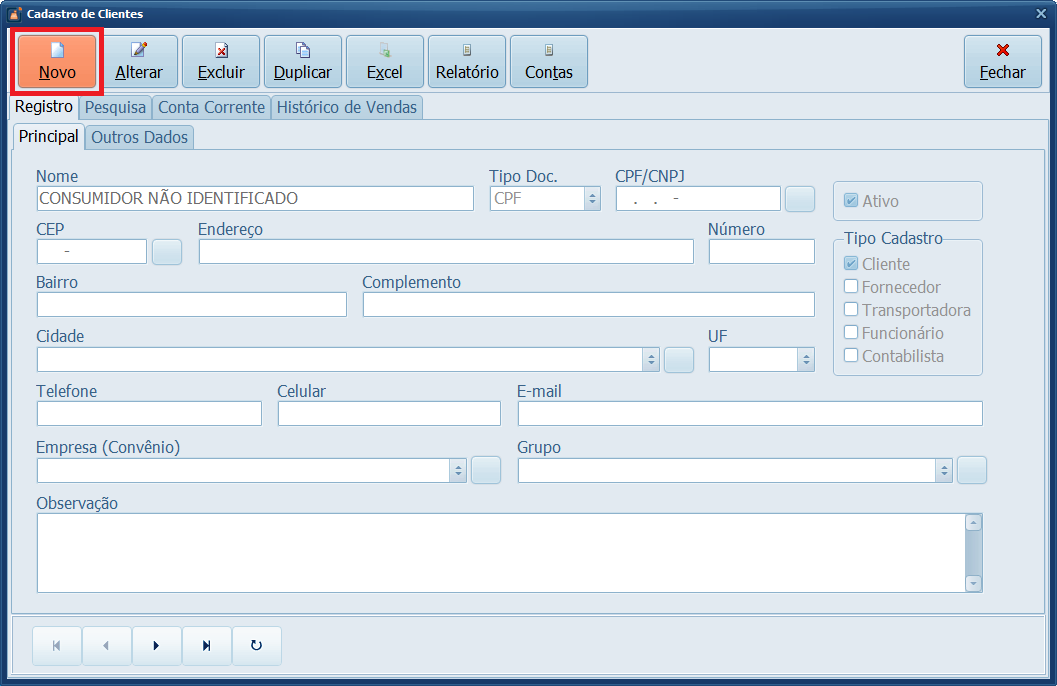Open the UF state dropdown
1057x686 pixels.
806,360
